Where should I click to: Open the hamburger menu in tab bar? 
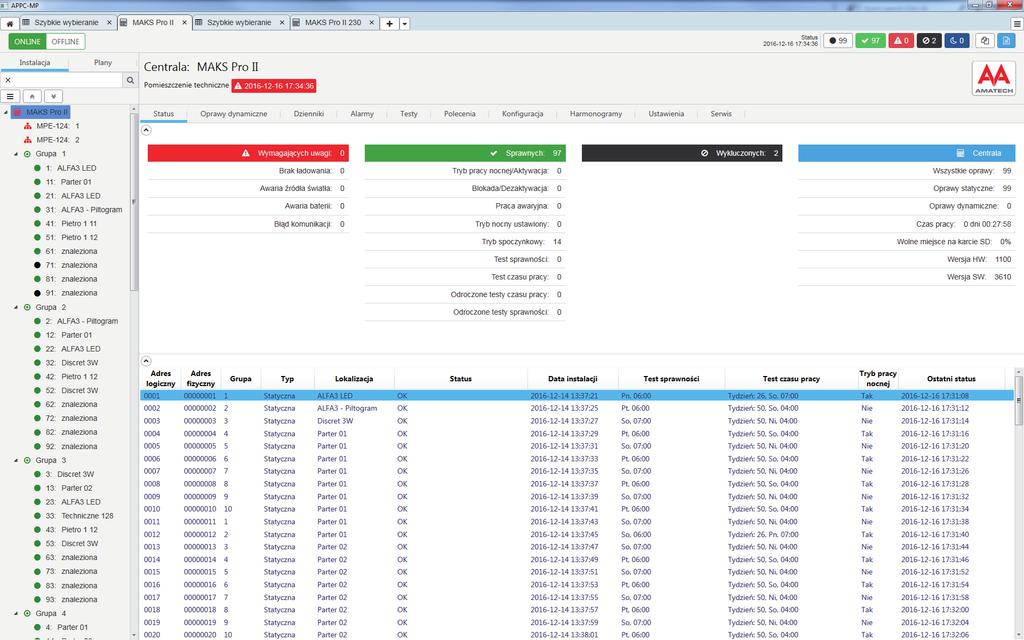[1017, 24]
